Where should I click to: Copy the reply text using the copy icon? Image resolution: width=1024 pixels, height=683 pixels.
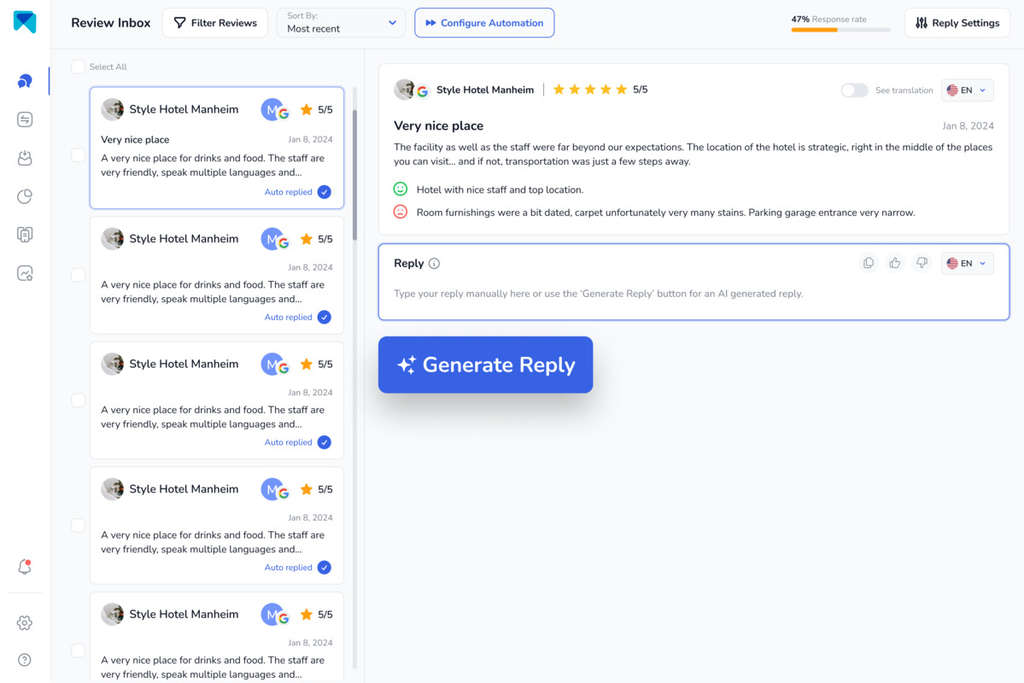(868, 263)
